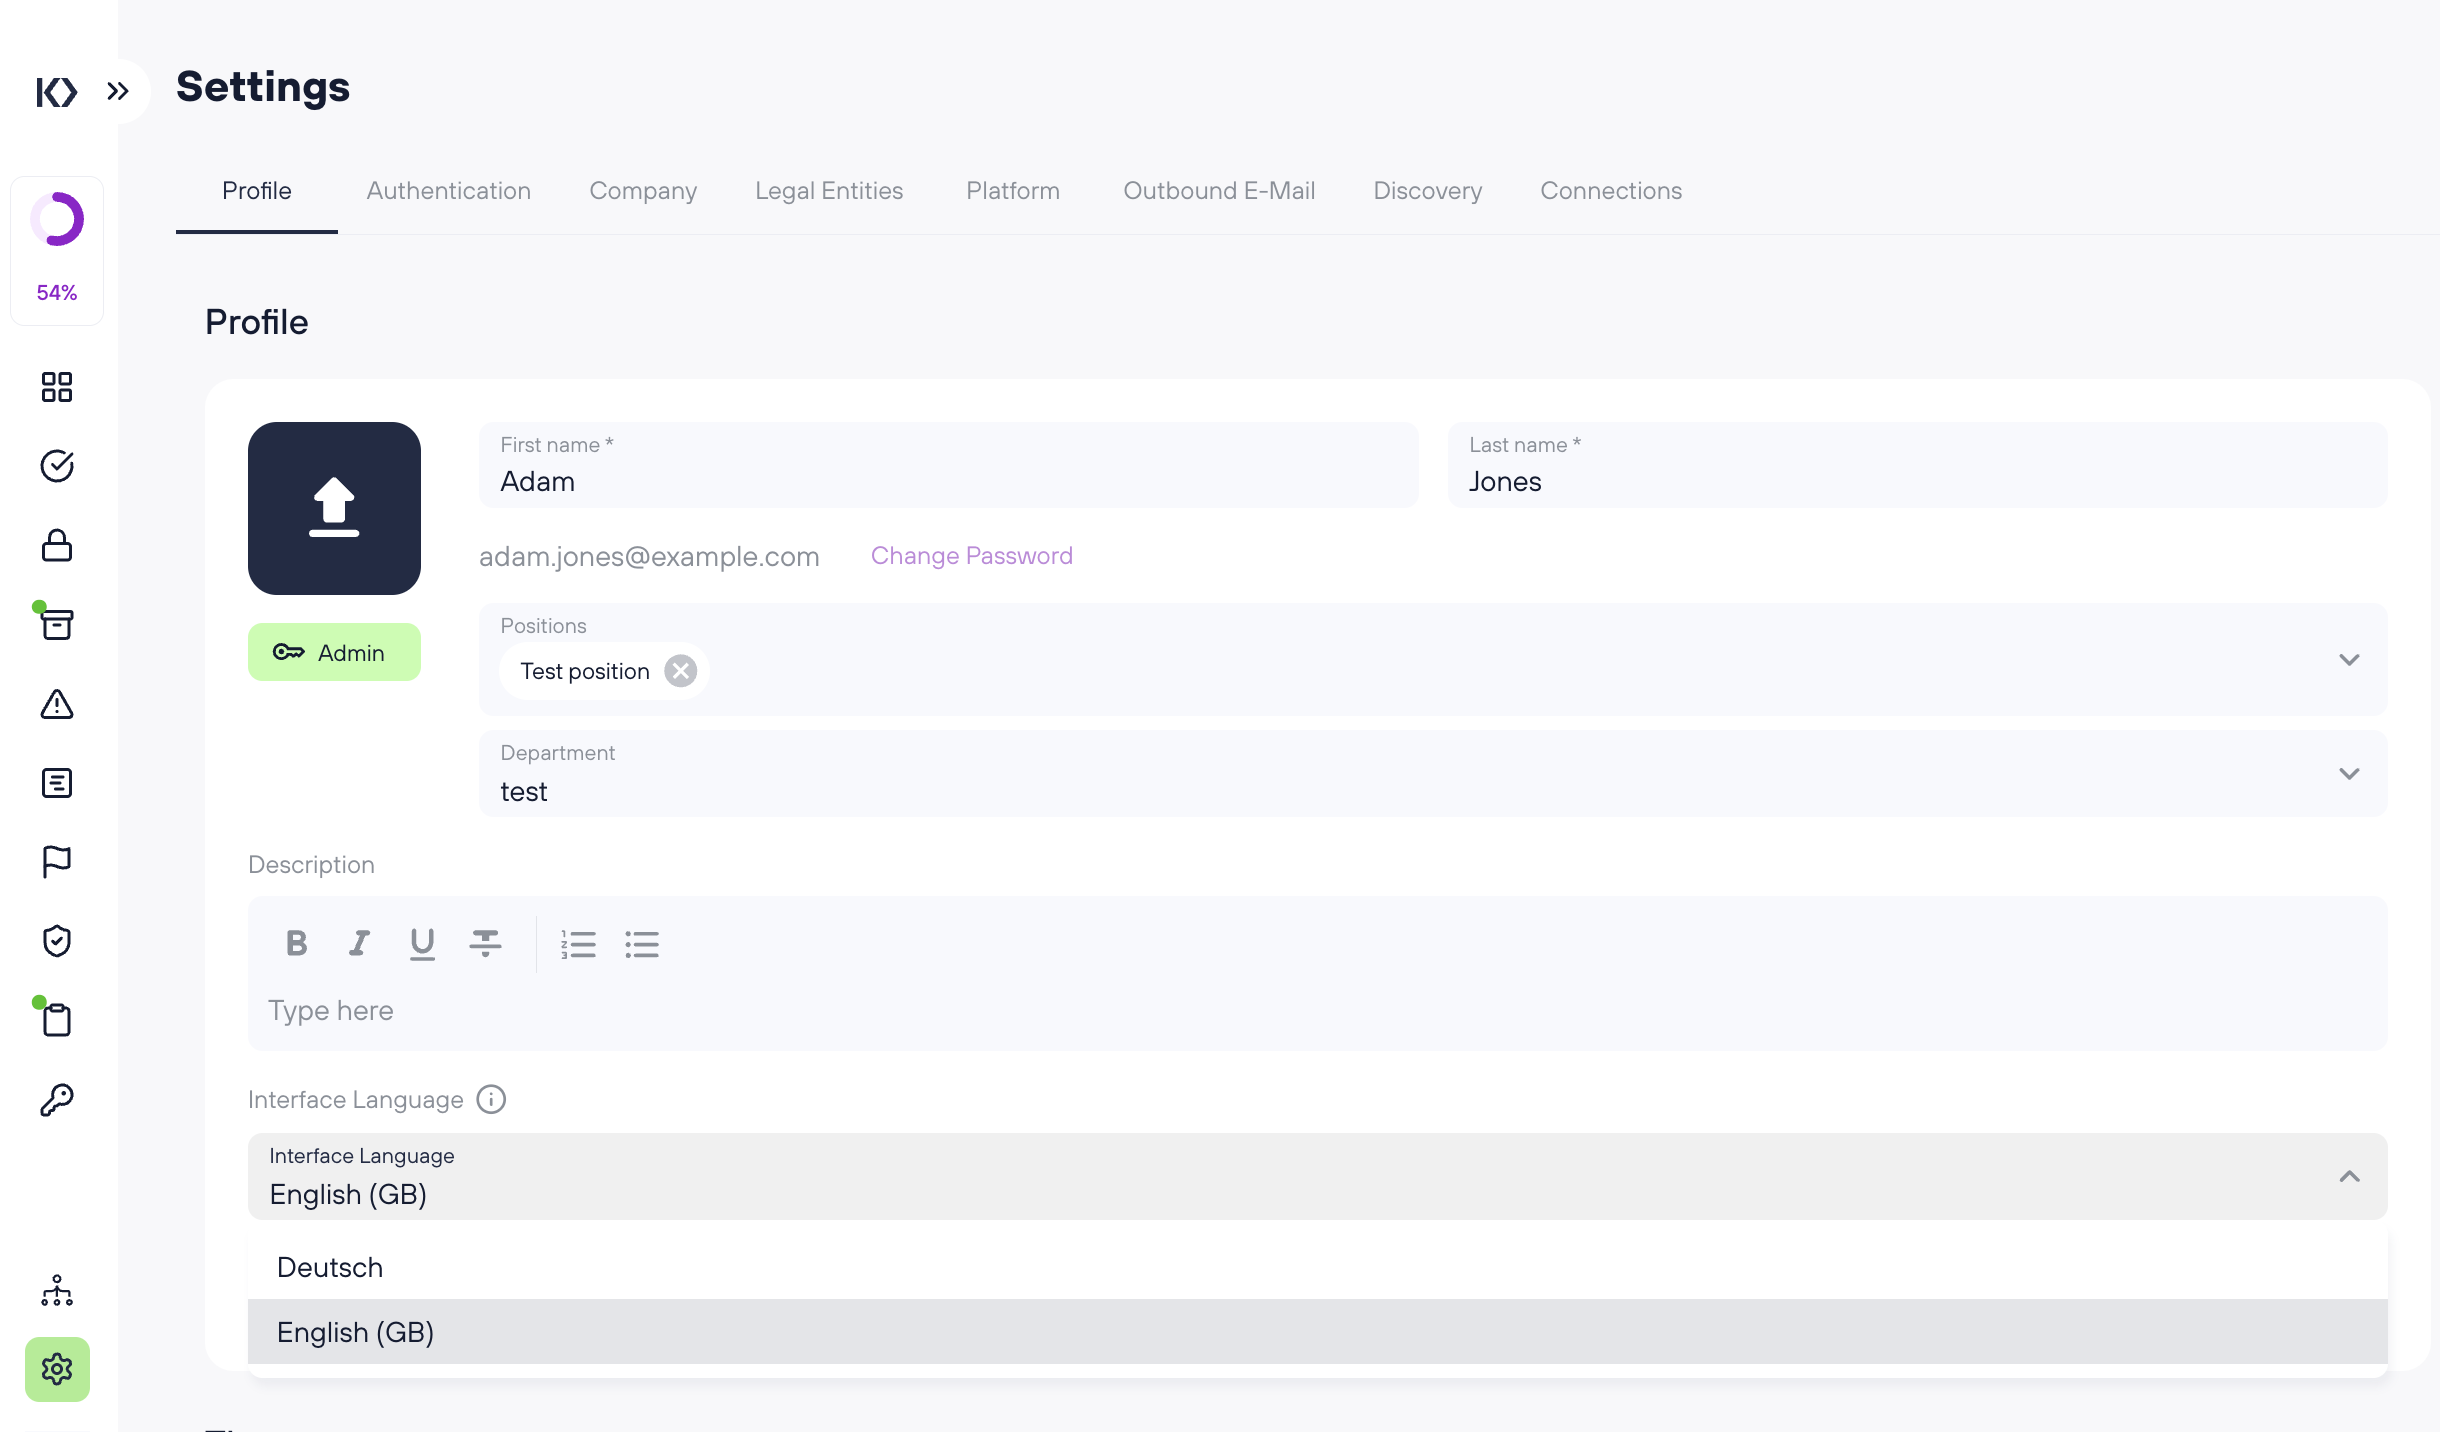Open the archive box icon in sidebar
This screenshot has height=1432, width=2440.
pos(57,624)
